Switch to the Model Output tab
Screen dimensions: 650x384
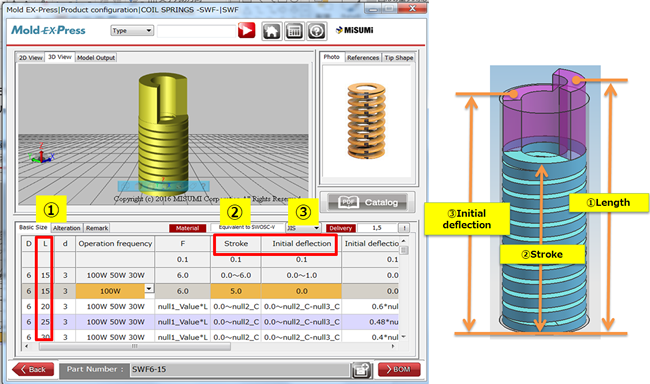96,58
